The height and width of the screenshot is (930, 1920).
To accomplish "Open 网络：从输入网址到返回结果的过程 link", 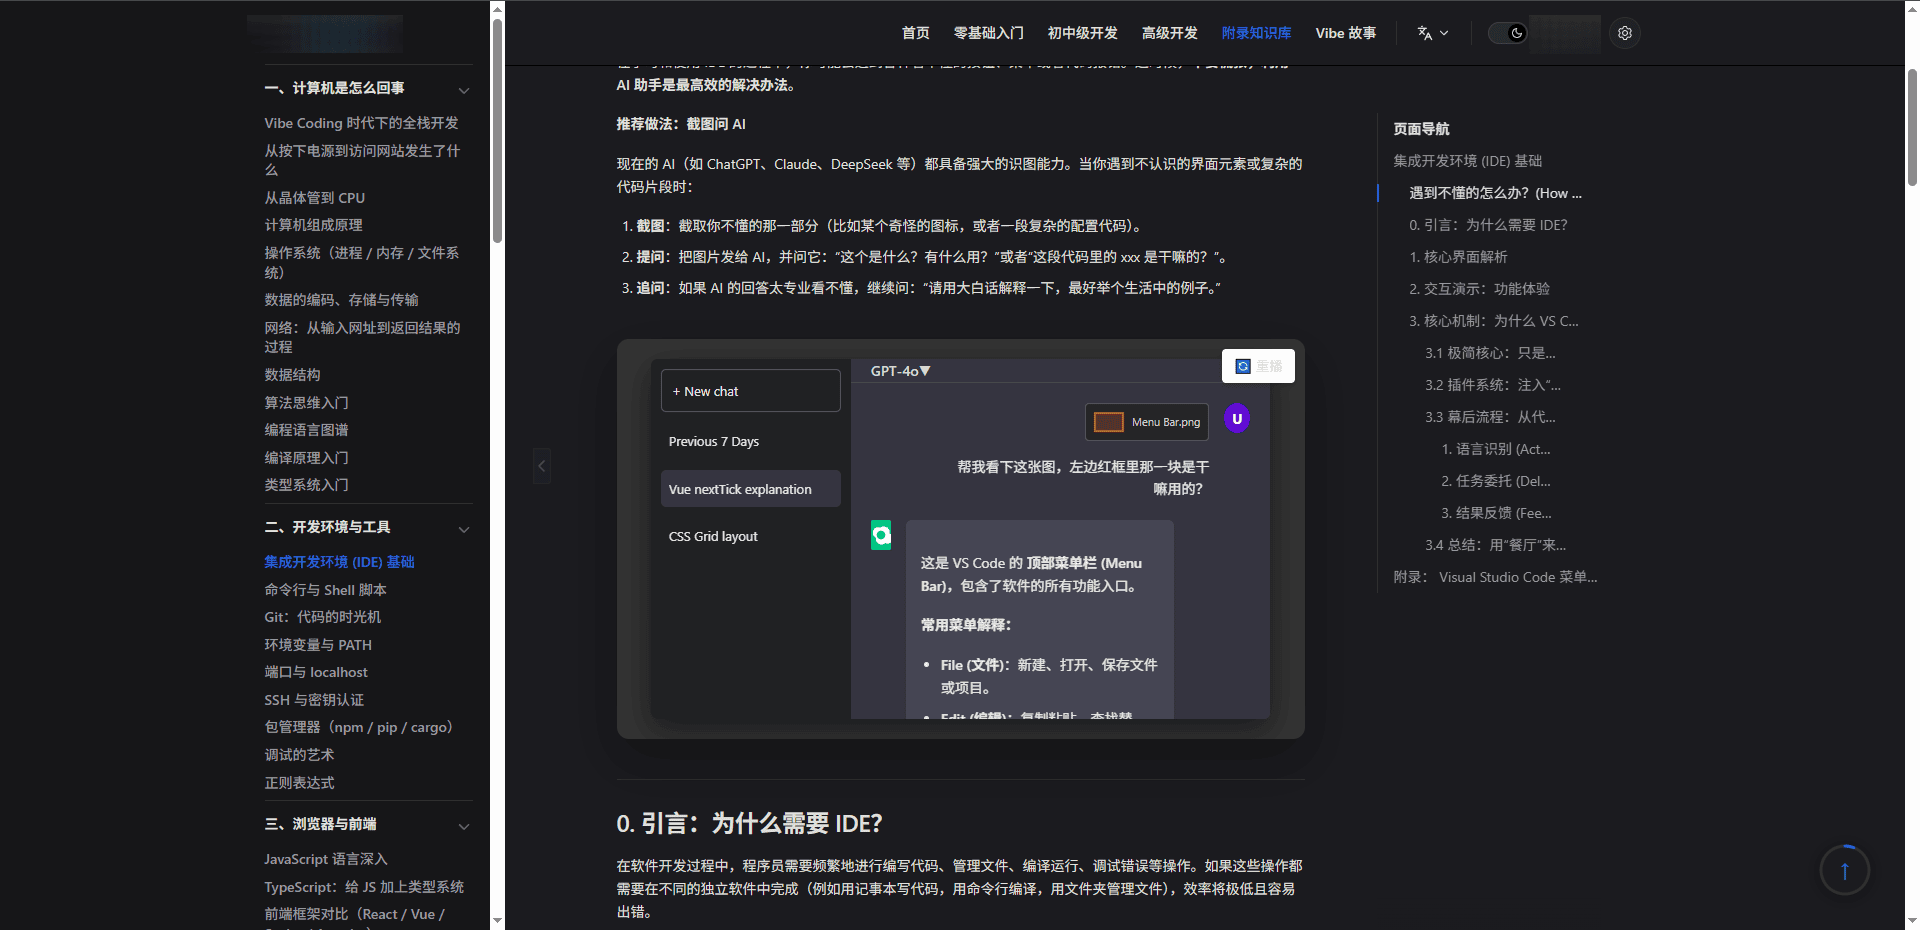I will pyautogui.click(x=362, y=337).
